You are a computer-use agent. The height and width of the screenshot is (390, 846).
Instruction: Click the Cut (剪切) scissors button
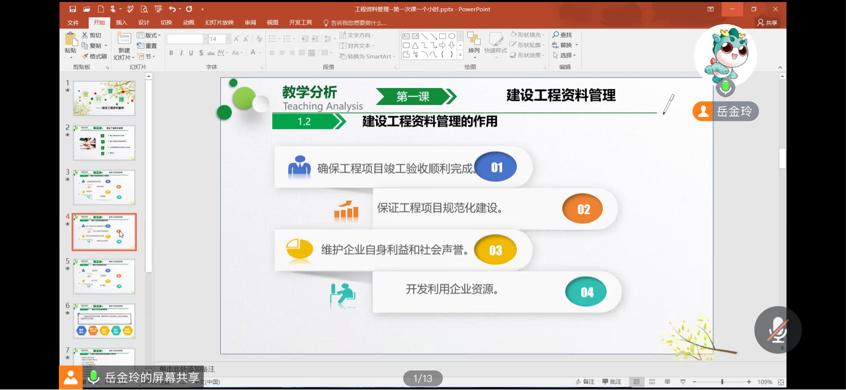(x=91, y=35)
